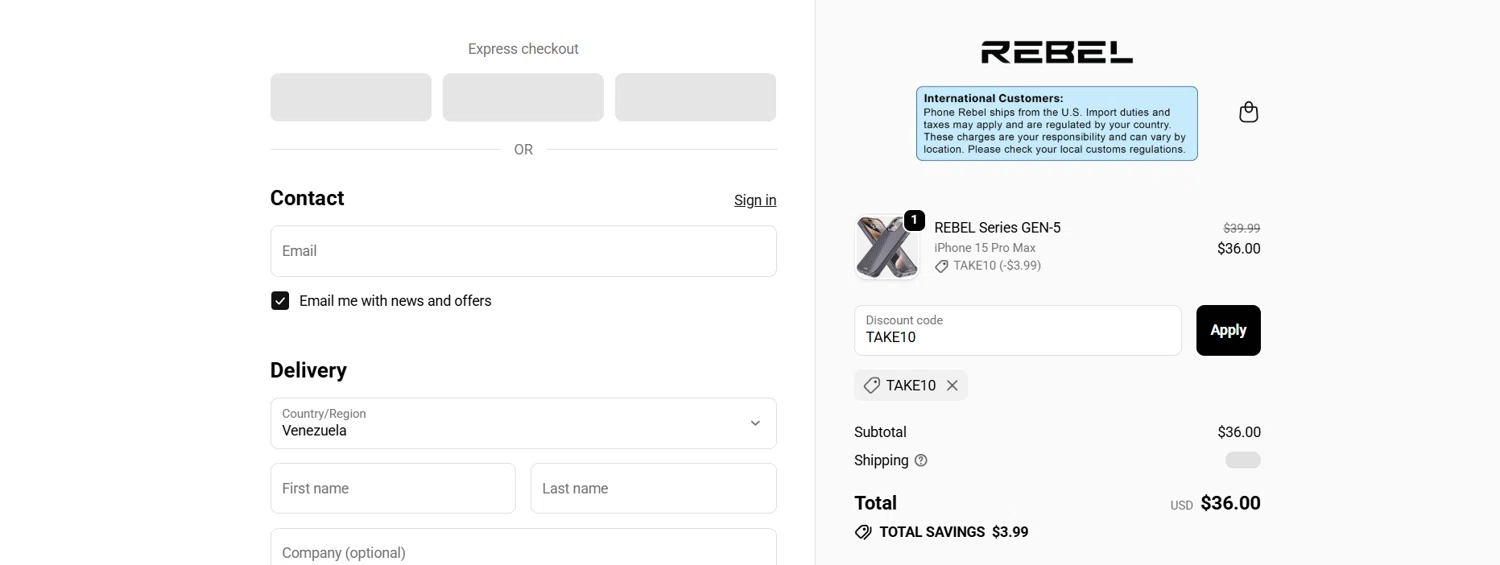
Task: Uncheck Email me with news and offers
Action: 280,301
